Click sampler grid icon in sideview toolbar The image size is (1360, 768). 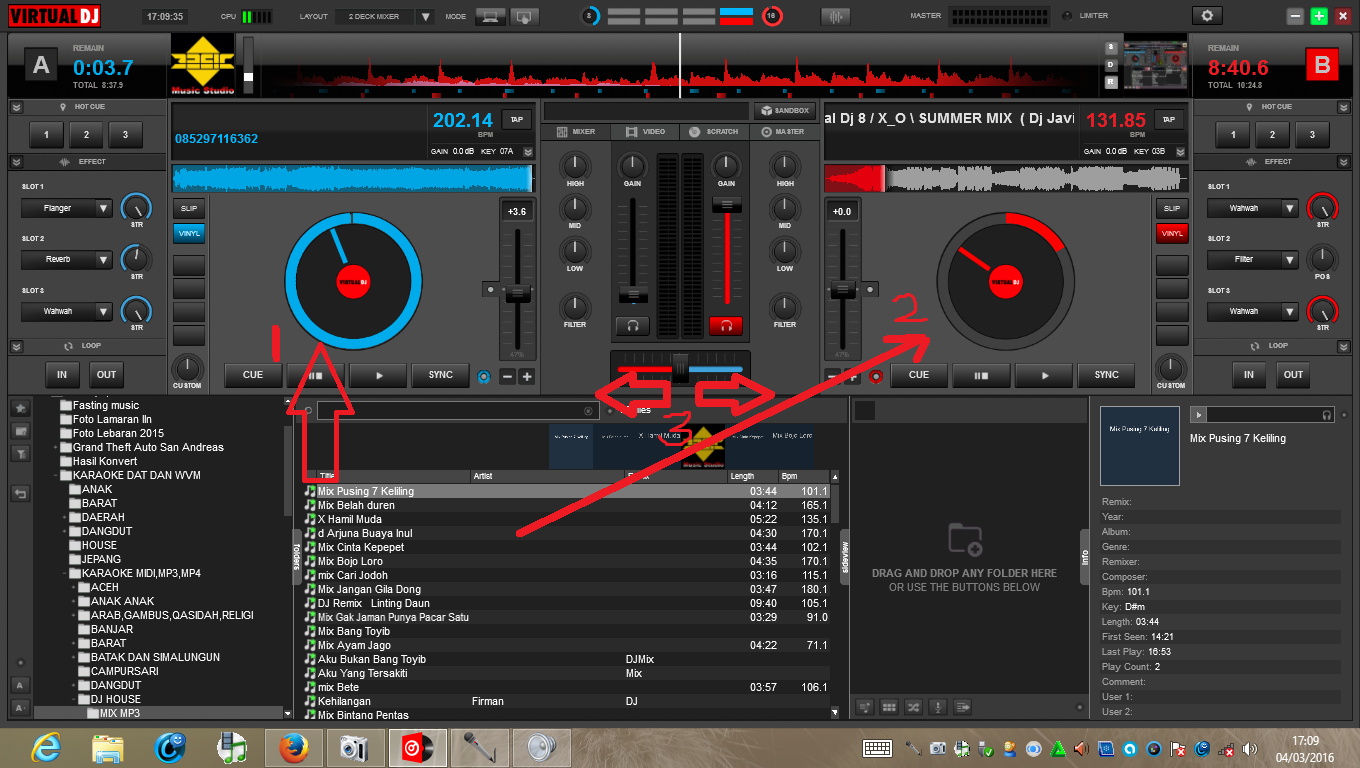[889, 707]
